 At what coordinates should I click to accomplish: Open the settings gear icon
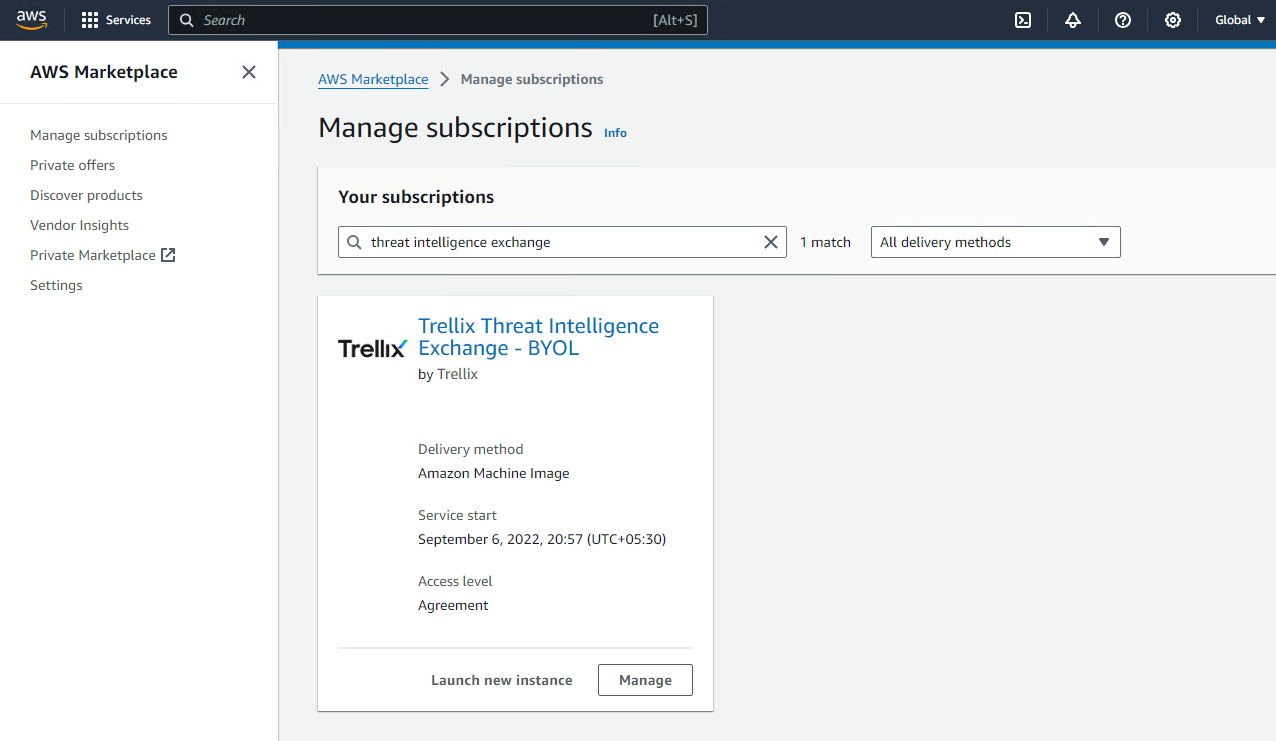1173,20
